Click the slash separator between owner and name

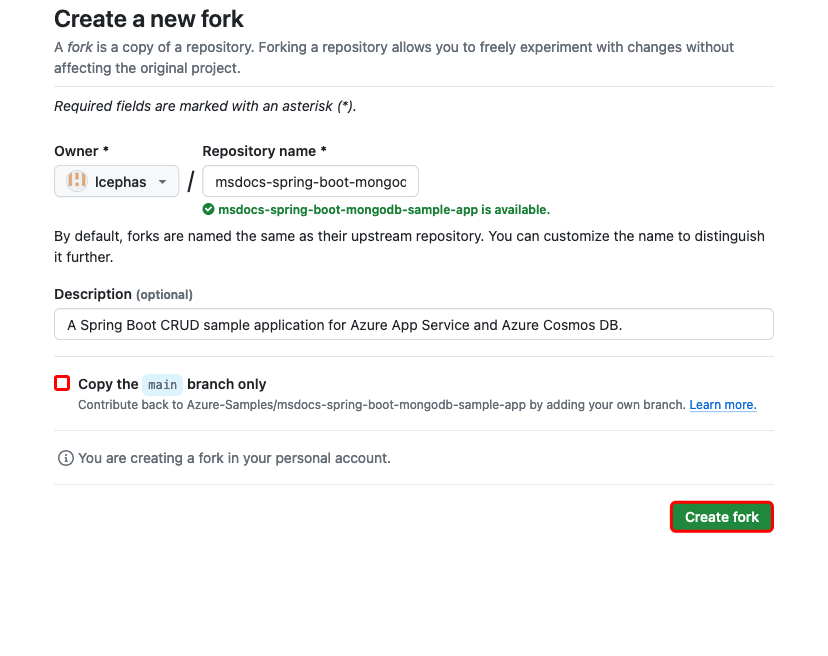click(191, 182)
